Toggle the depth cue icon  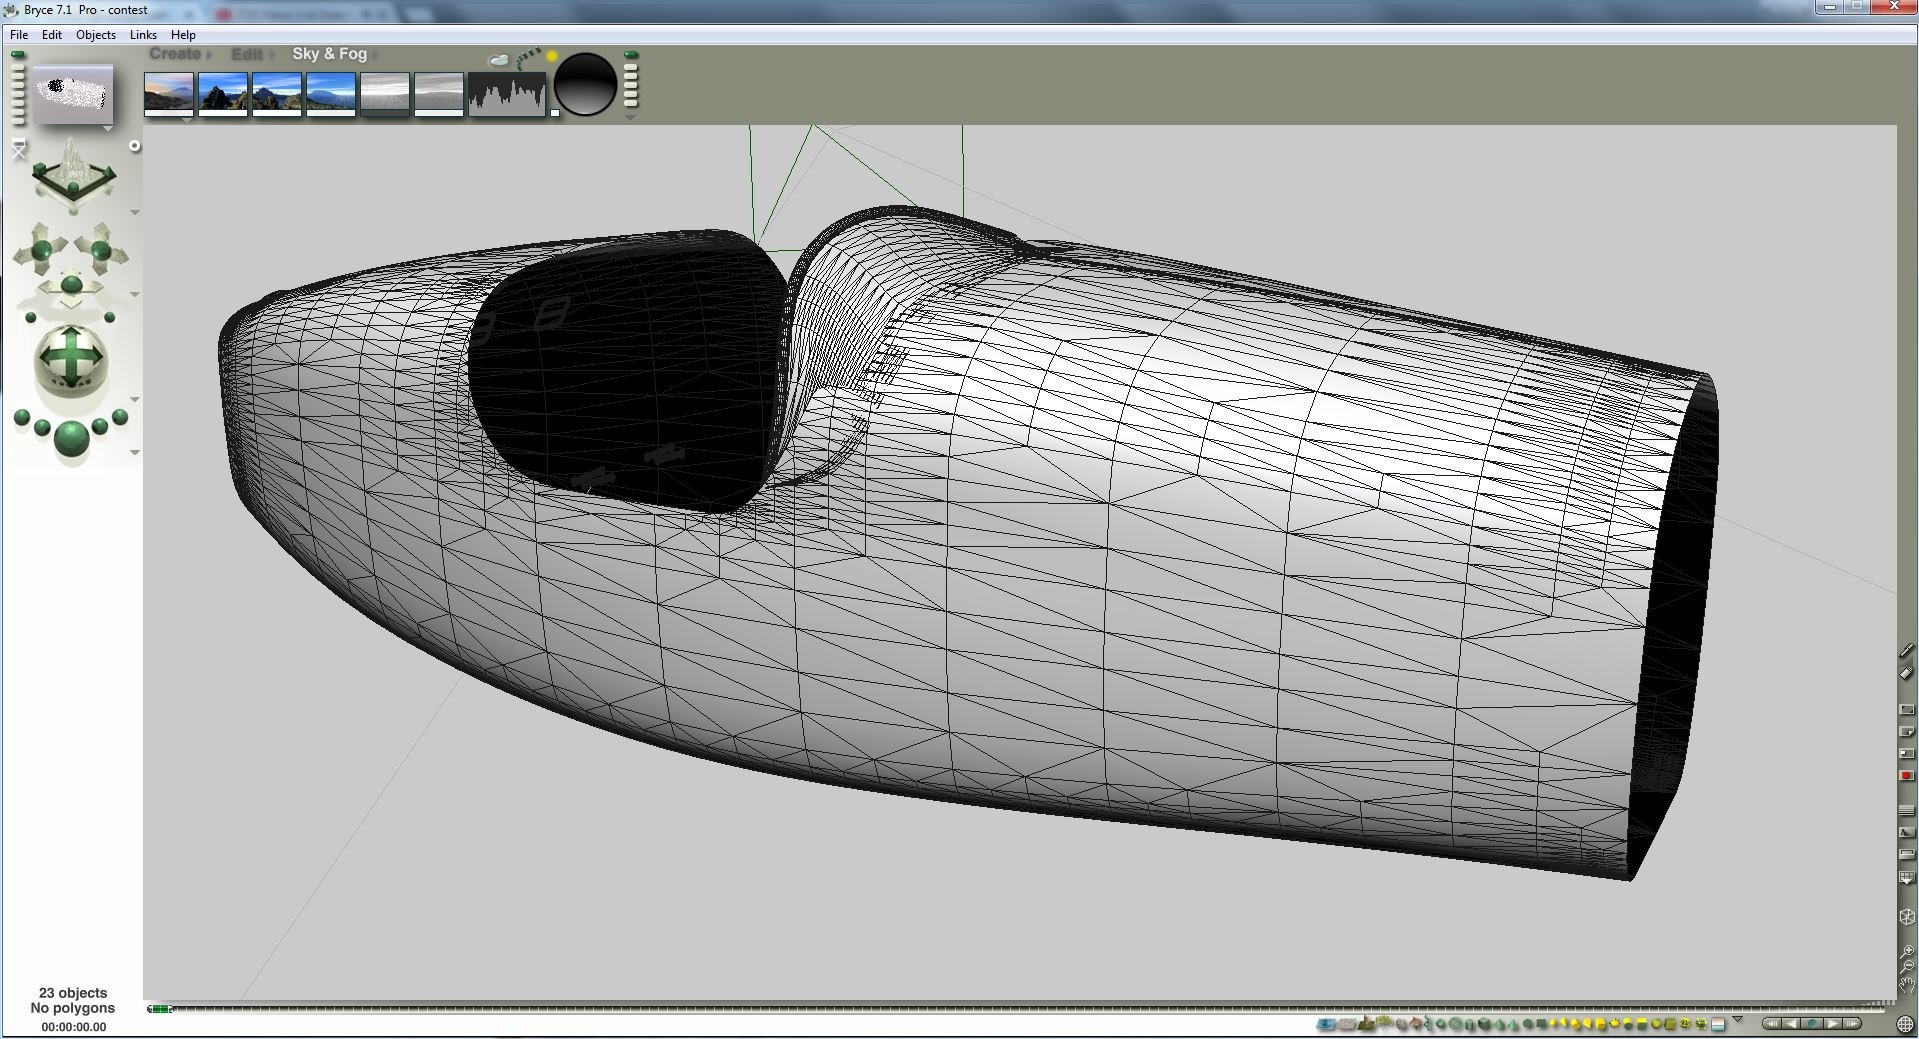[x=1906, y=831]
